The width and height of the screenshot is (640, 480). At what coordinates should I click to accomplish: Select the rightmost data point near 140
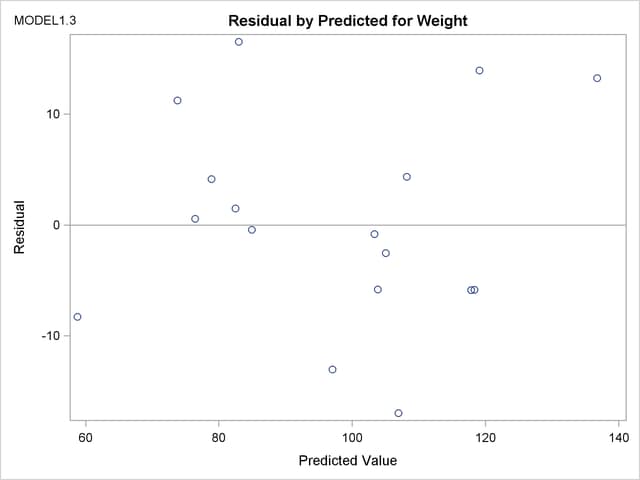click(597, 78)
